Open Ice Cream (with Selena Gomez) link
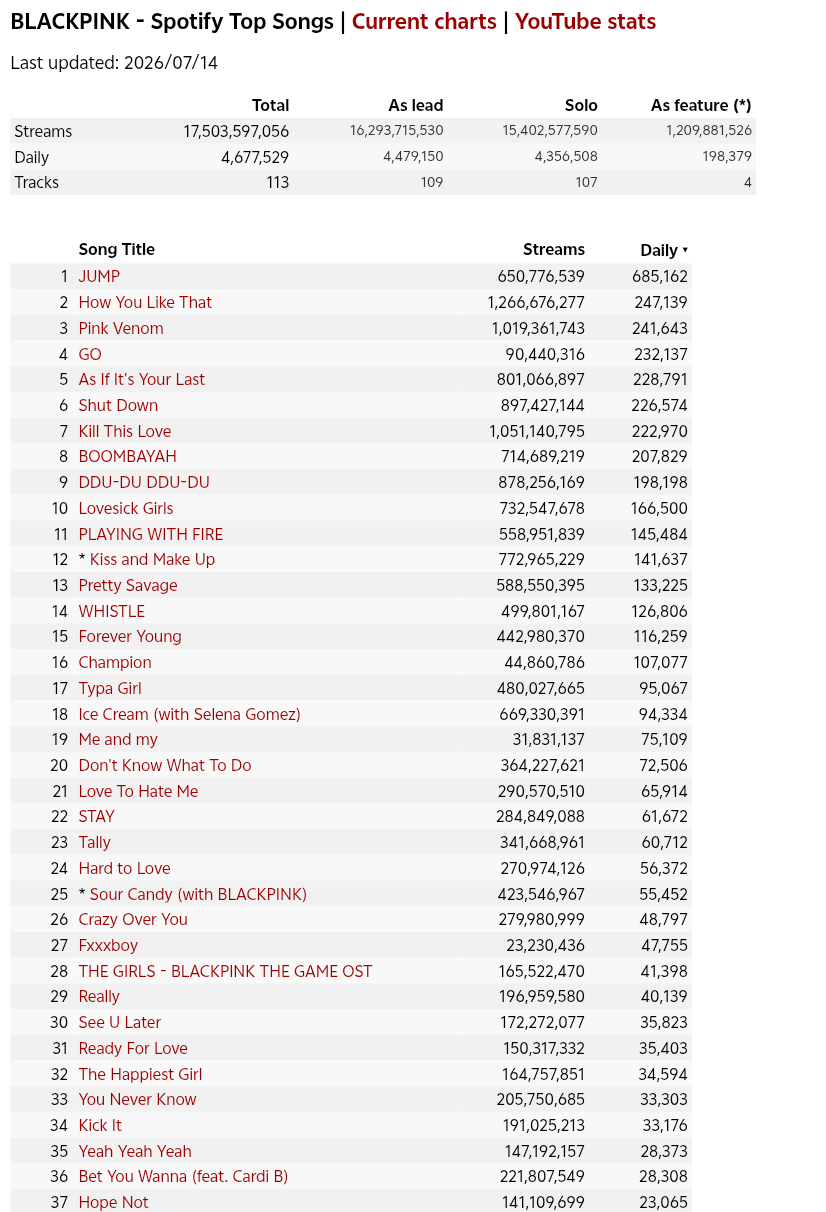The height and width of the screenshot is (1212, 826). click(x=189, y=714)
